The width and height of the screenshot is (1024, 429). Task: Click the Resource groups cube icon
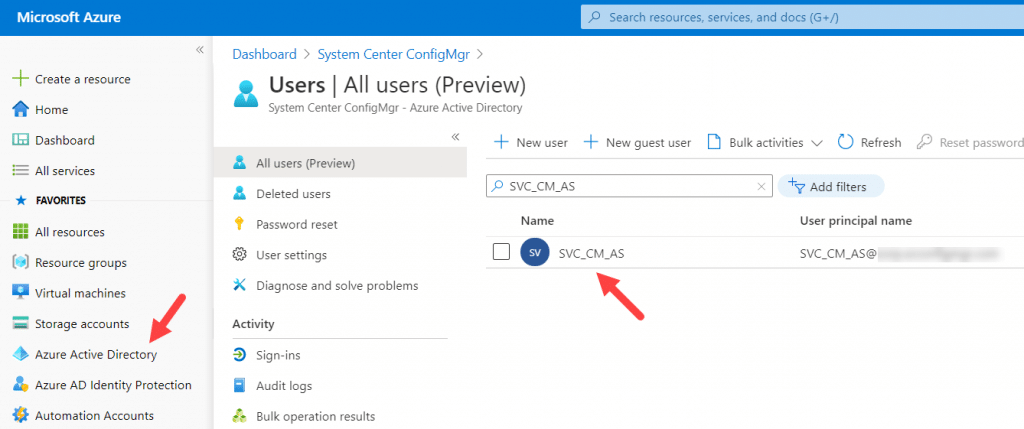[x=21, y=262]
